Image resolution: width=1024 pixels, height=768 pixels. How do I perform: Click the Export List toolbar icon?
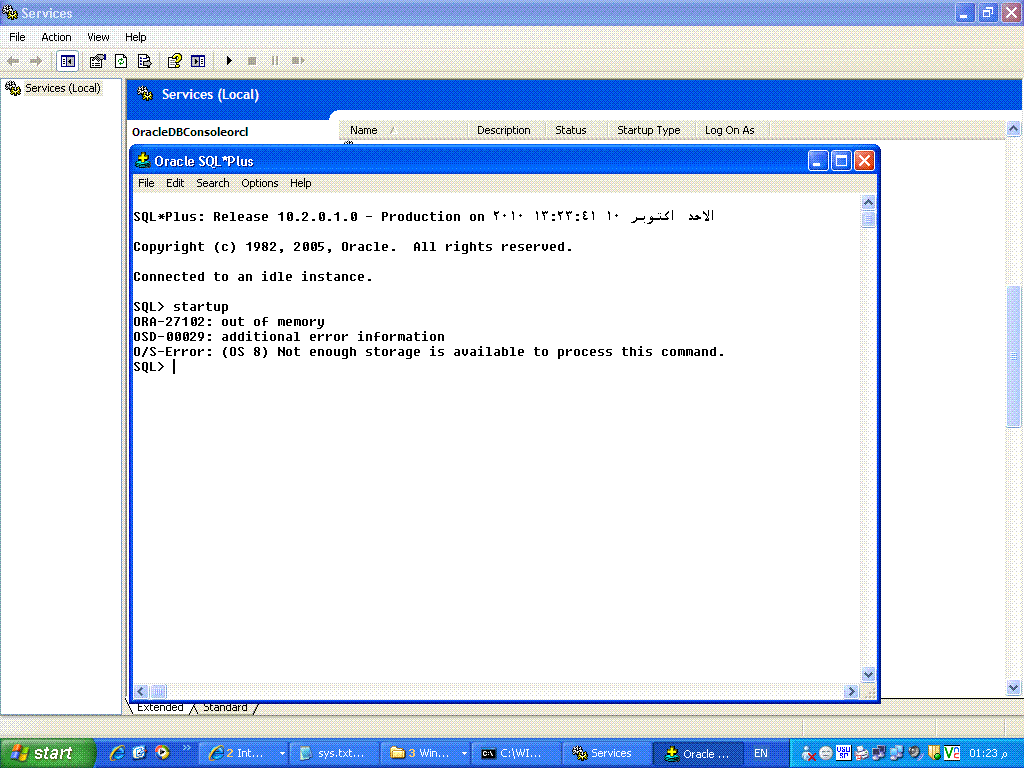[144, 61]
